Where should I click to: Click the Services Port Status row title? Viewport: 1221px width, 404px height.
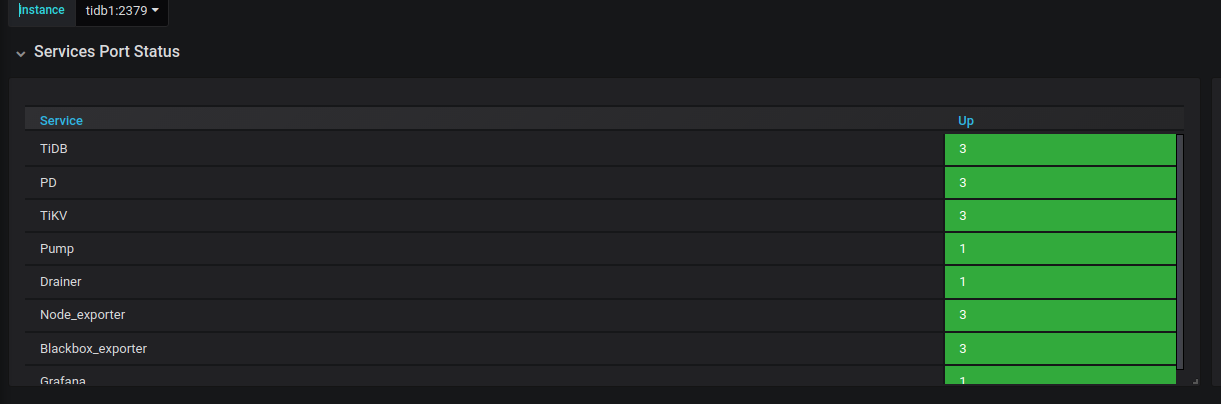point(107,52)
